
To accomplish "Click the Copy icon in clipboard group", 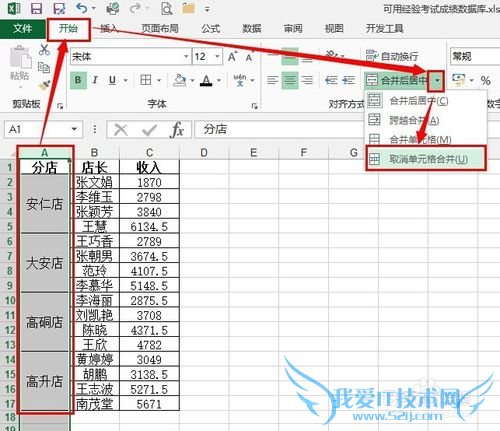I will pos(44,68).
